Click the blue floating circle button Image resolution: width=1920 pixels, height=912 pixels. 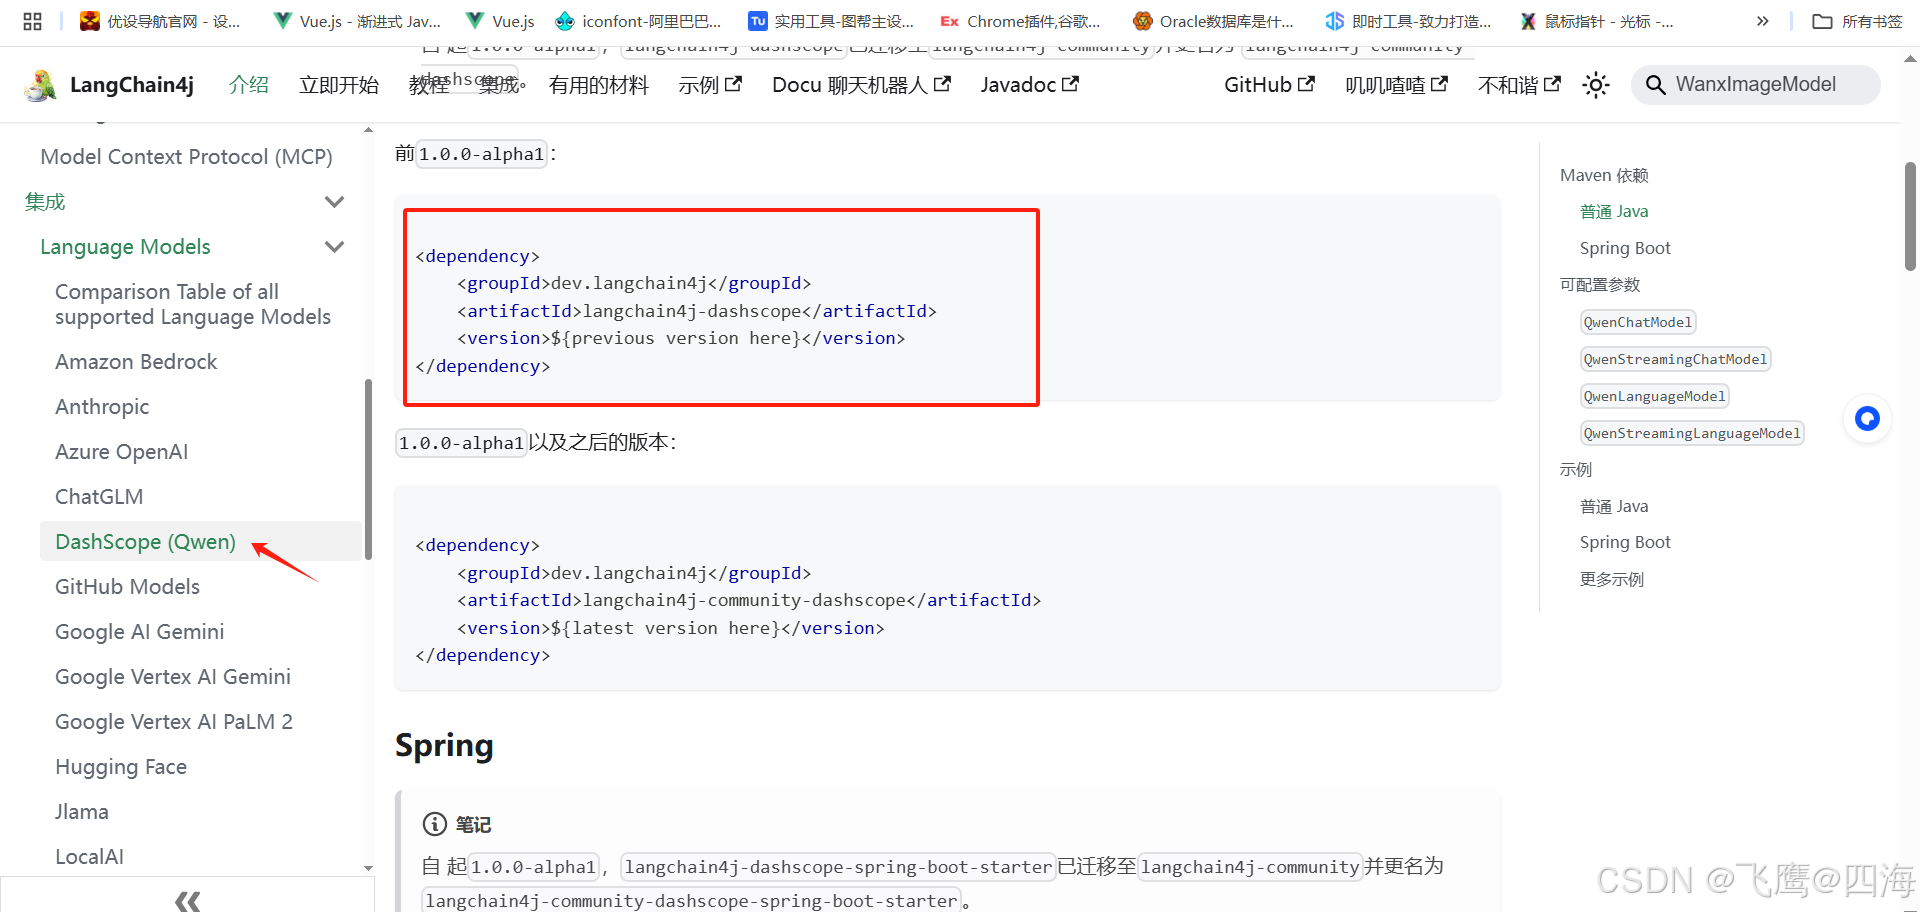point(1867,418)
